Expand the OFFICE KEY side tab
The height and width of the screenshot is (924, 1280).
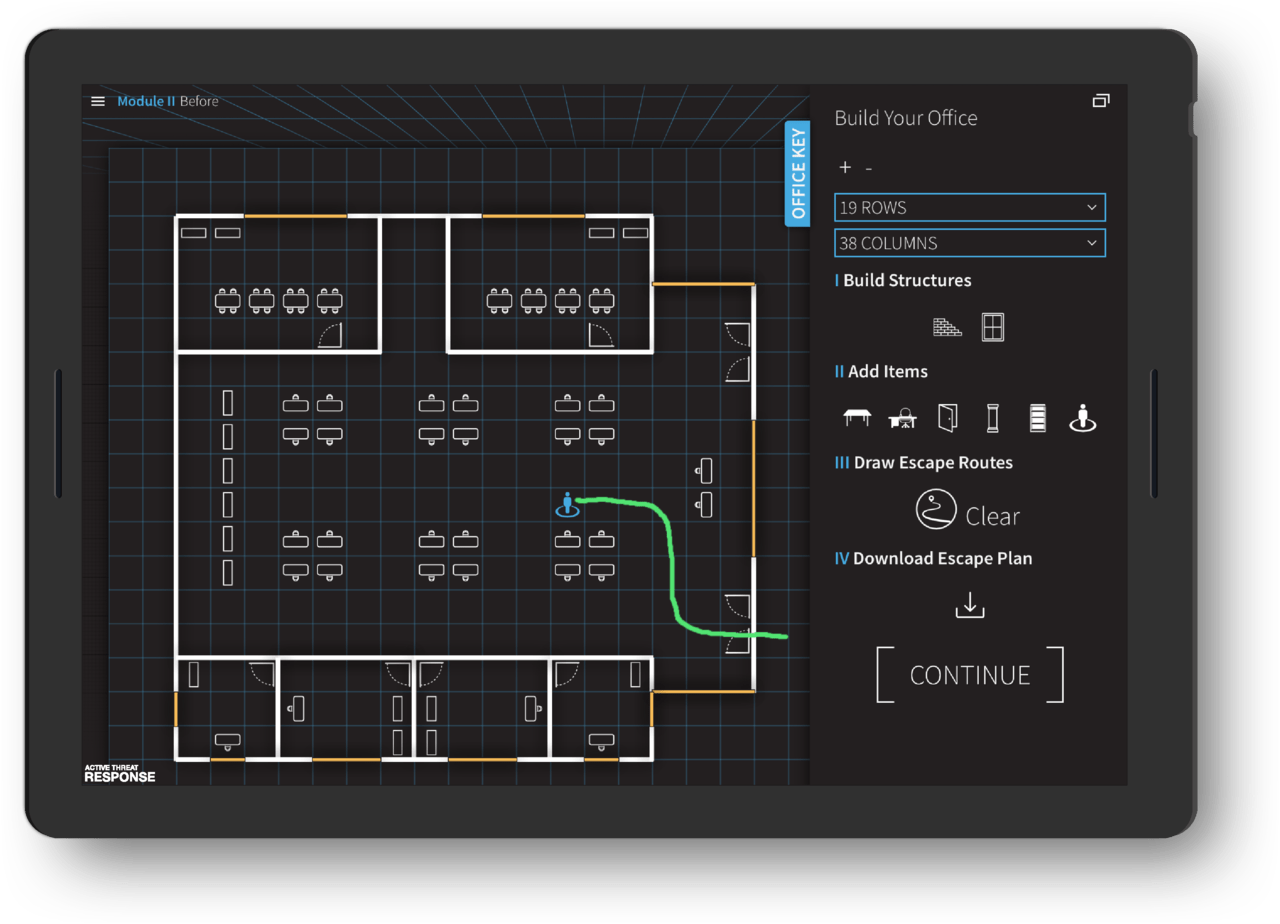(x=797, y=174)
